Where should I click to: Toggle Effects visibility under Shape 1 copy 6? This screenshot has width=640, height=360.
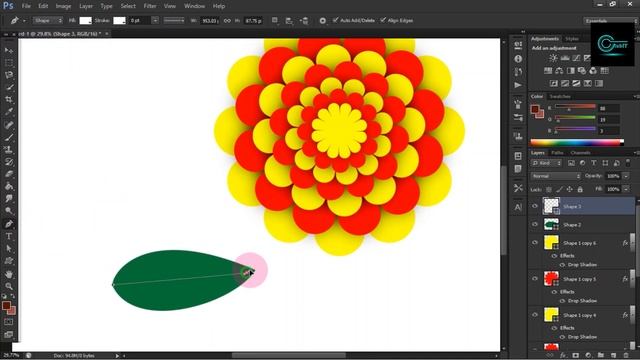(x=554, y=256)
